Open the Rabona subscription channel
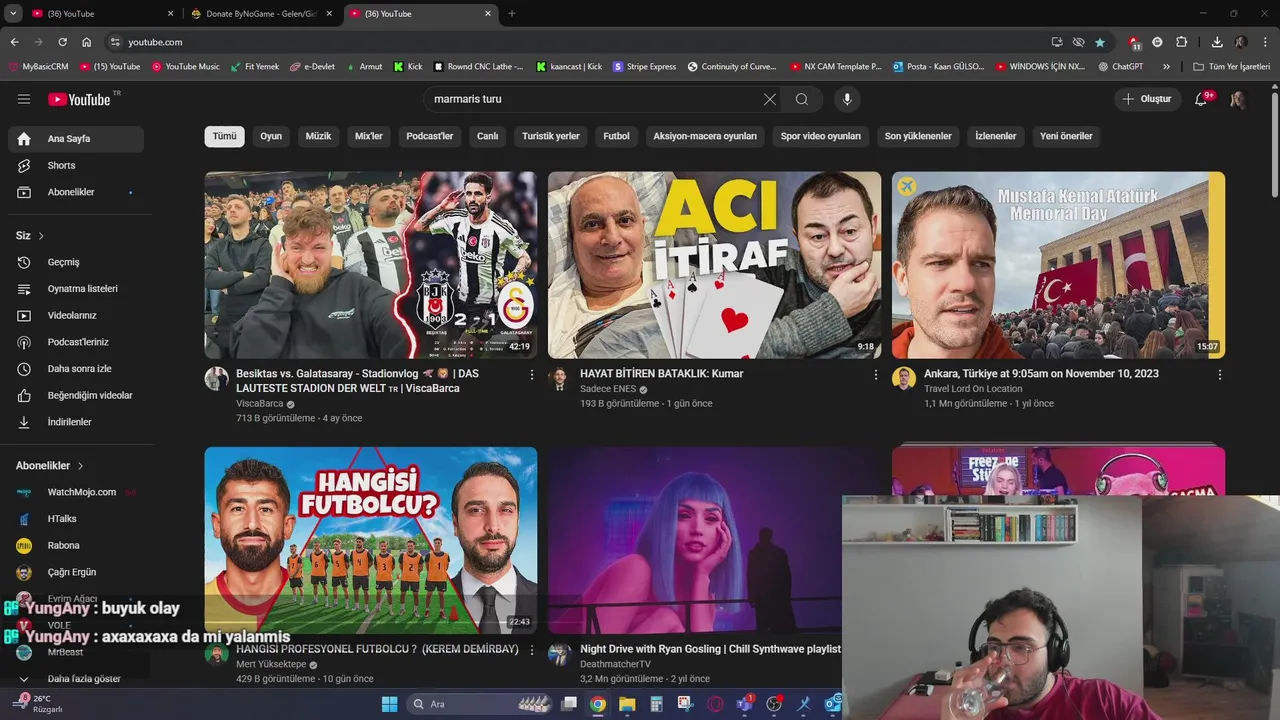This screenshot has height=720, width=1280. coord(76,546)
